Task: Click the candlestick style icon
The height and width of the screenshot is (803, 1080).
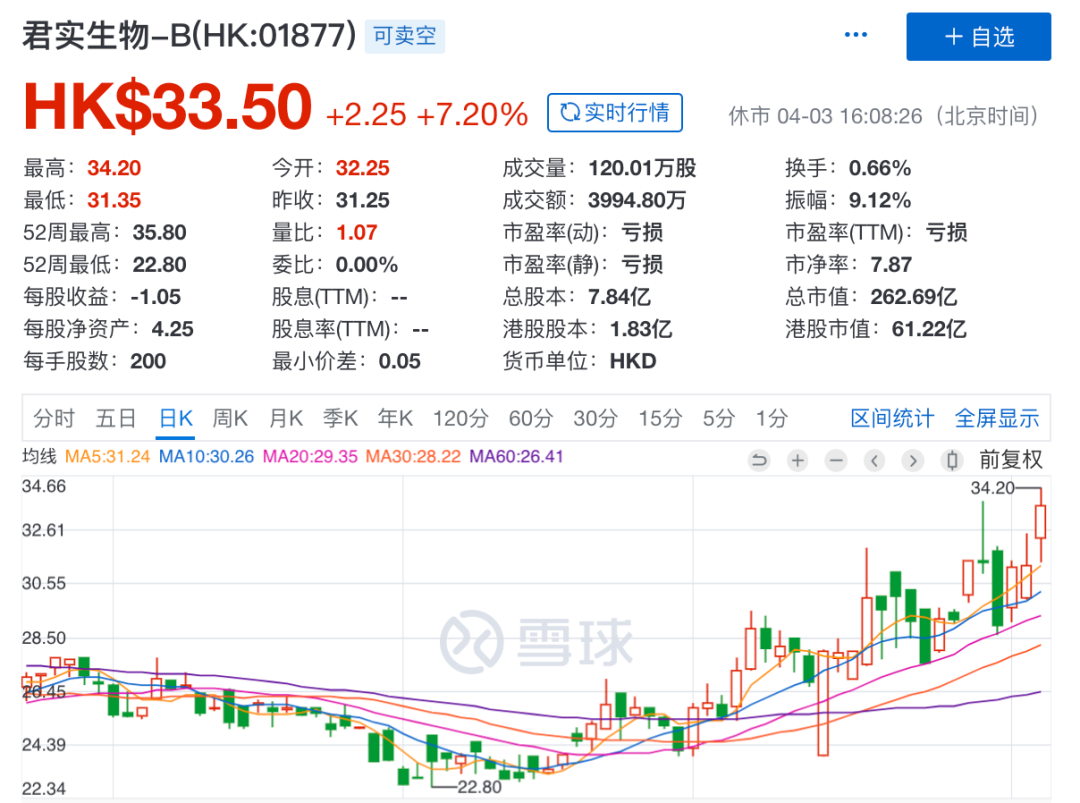Action: [x=952, y=460]
